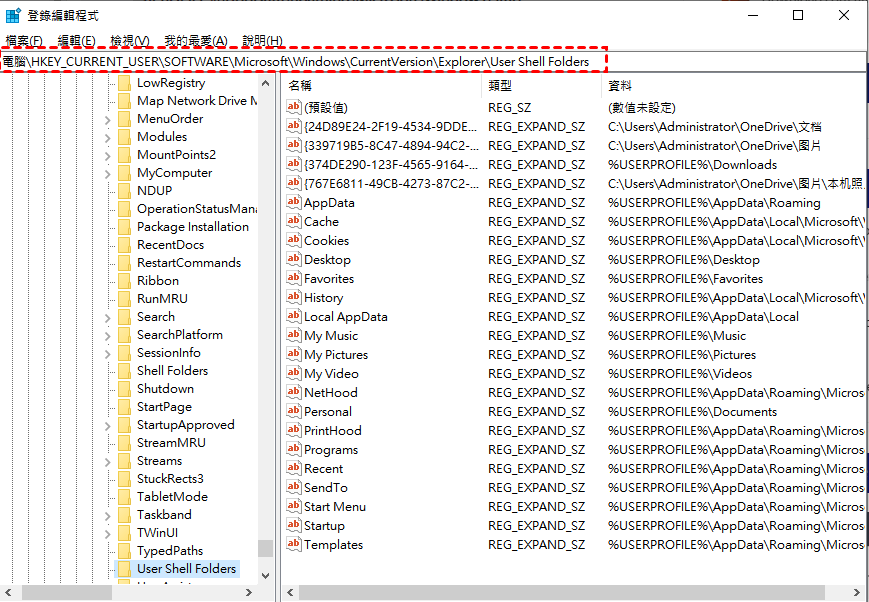
Task: Select the My Pictures value name
Action: [336, 355]
